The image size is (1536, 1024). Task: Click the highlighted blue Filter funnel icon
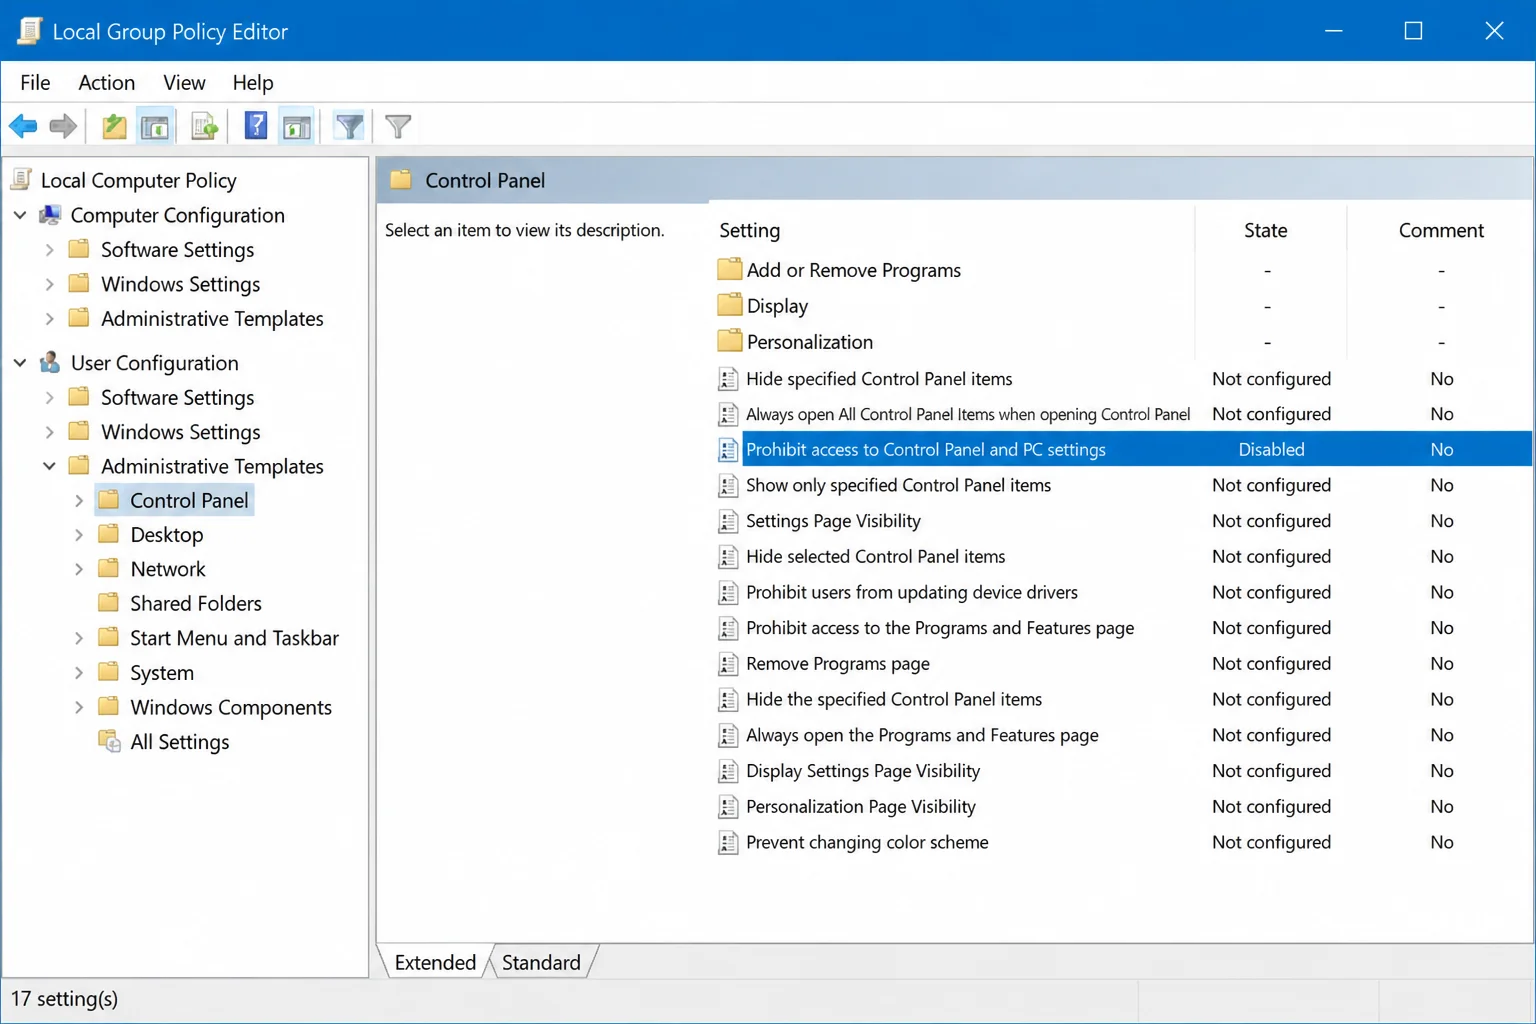[x=349, y=126]
